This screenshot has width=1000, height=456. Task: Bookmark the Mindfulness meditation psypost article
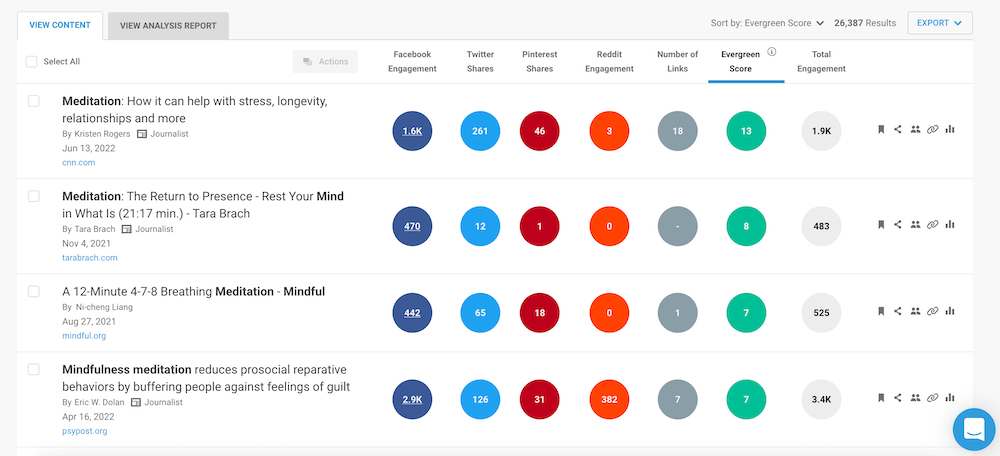coord(881,398)
